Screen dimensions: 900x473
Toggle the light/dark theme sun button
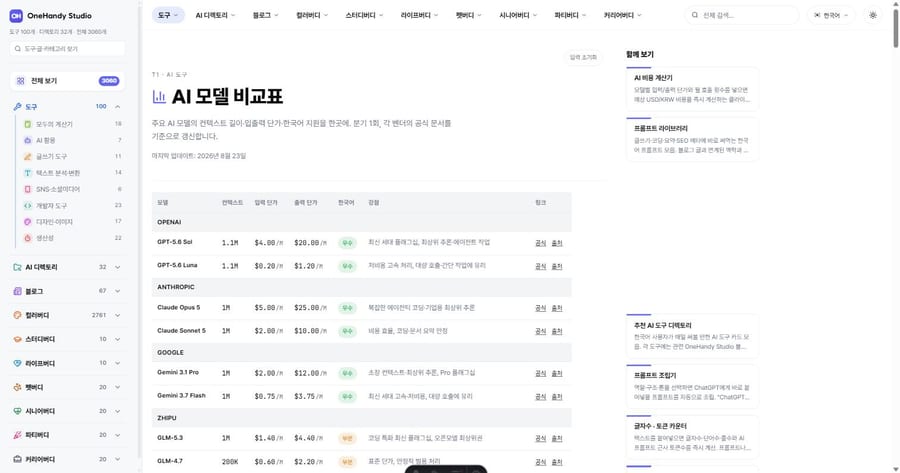tap(872, 15)
